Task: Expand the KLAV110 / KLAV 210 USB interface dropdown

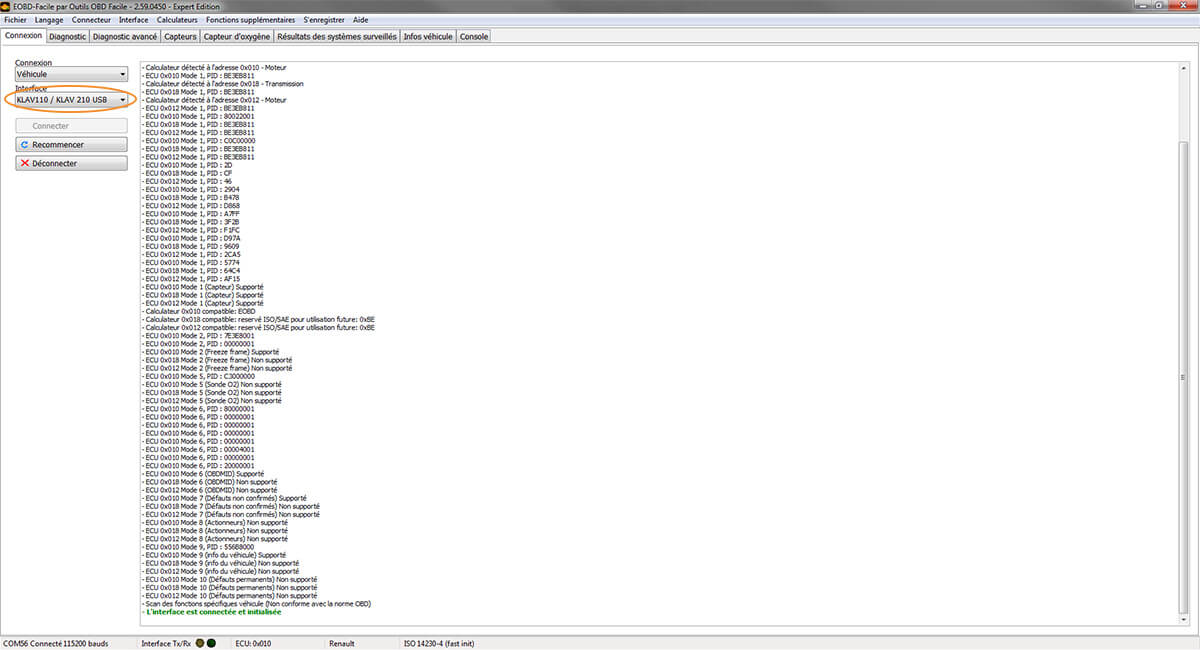Action: coord(72,99)
